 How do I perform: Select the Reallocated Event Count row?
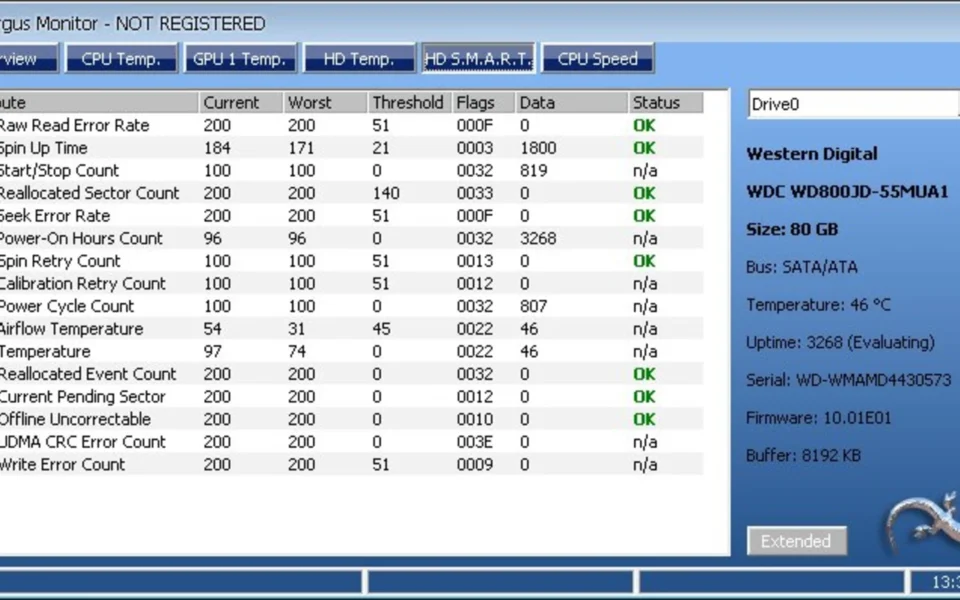[351, 374]
